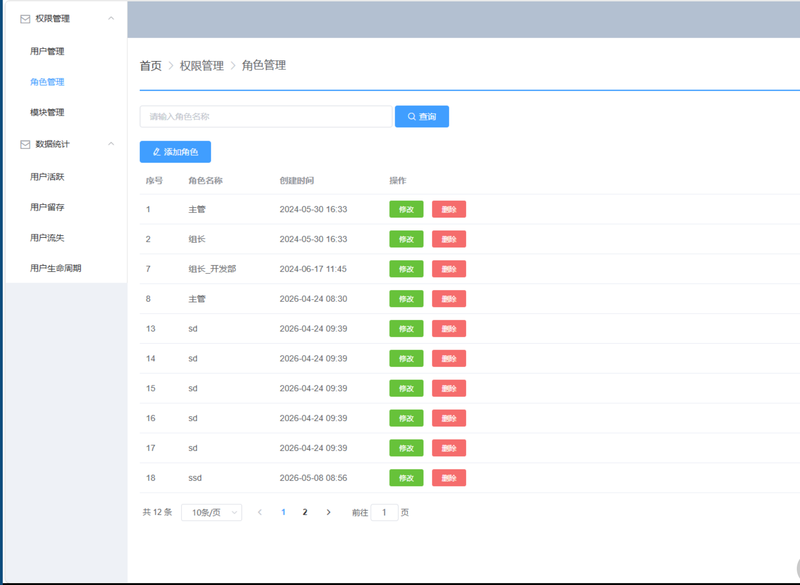The image size is (800, 585).
Task: Click the 共 12 条 total count
Action: point(157,512)
